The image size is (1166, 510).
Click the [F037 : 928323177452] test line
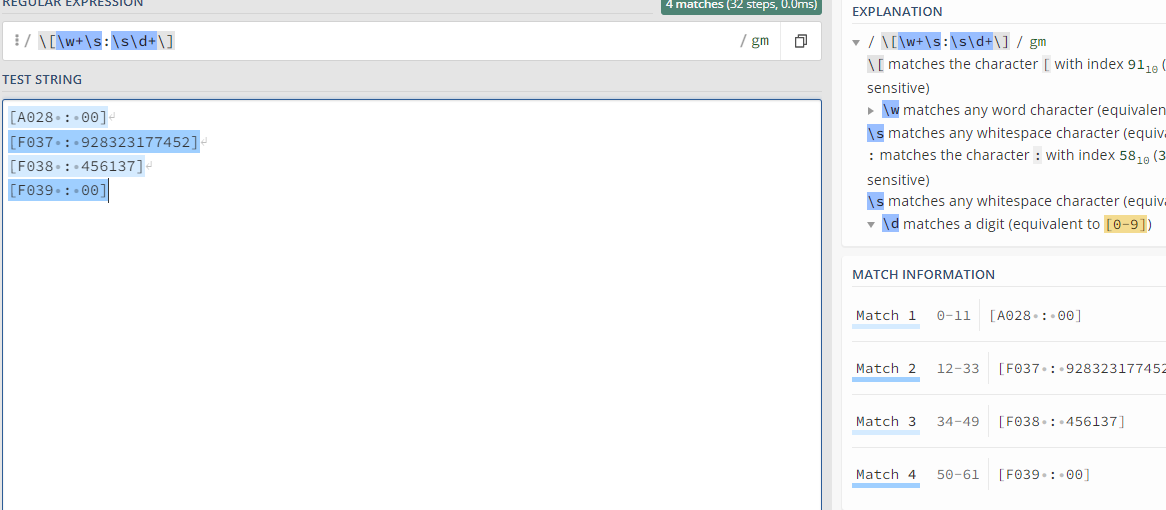103,142
